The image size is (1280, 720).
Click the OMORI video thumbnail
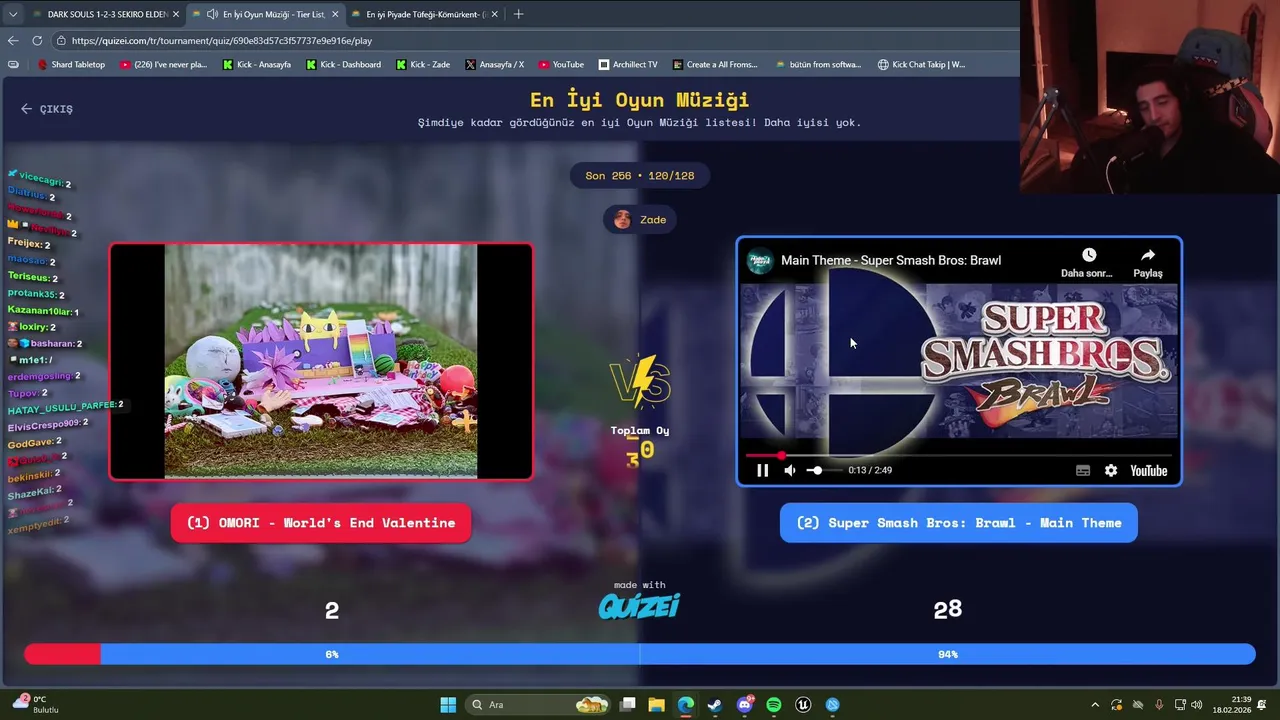click(321, 361)
